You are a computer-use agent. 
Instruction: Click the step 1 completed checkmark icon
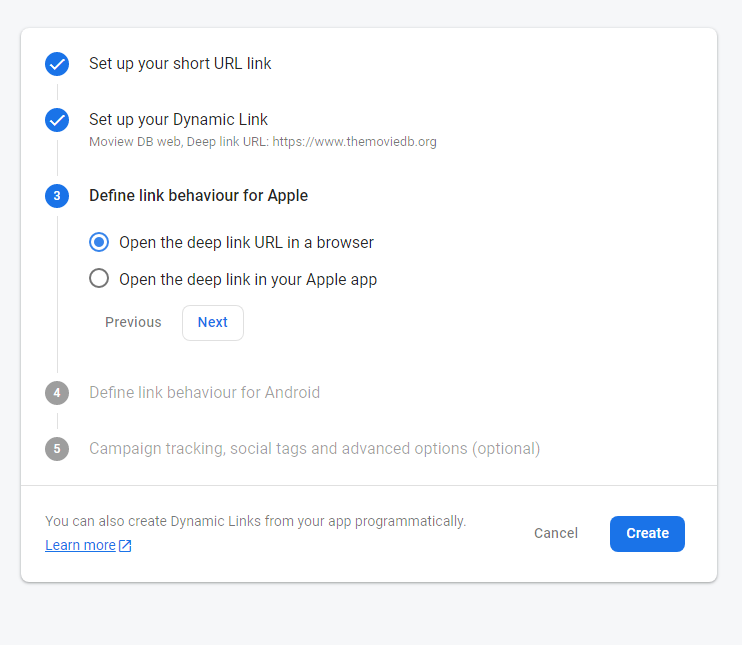tap(57, 64)
